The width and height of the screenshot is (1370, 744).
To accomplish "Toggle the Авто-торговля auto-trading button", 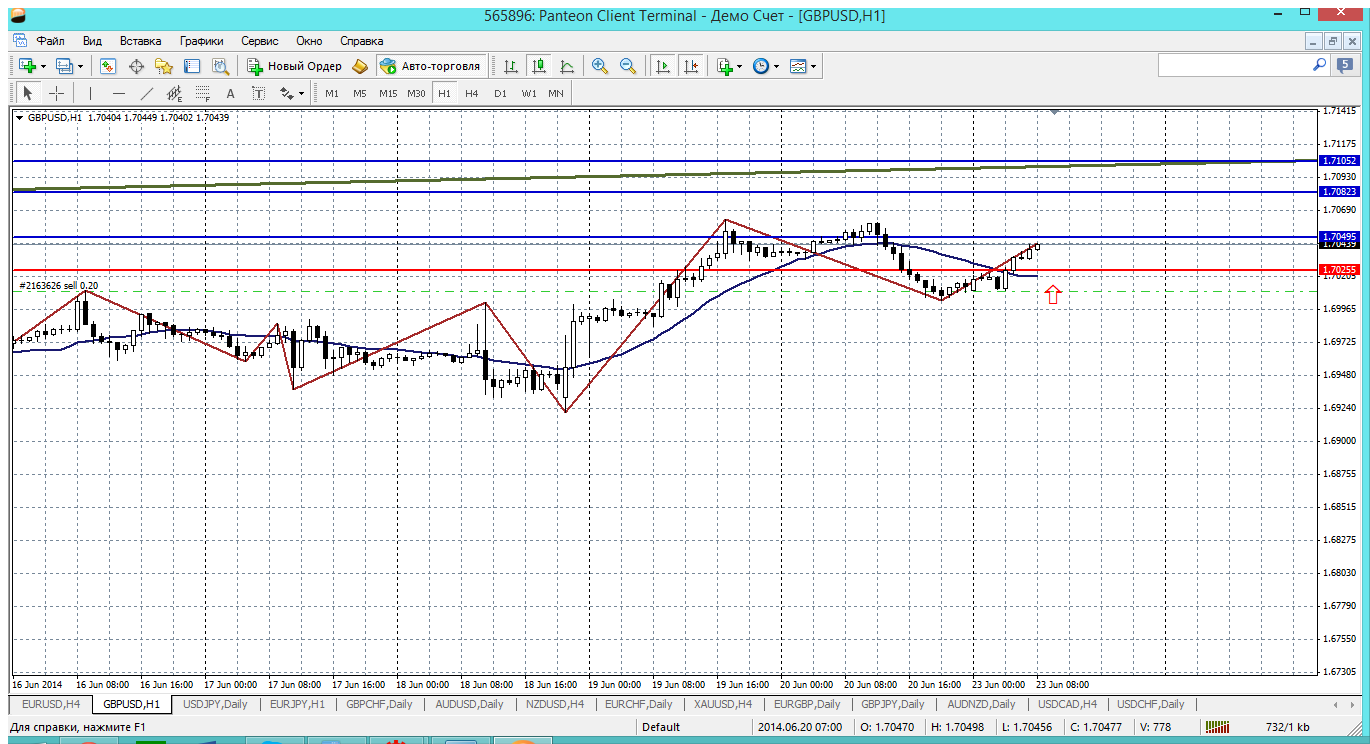I will [x=430, y=66].
